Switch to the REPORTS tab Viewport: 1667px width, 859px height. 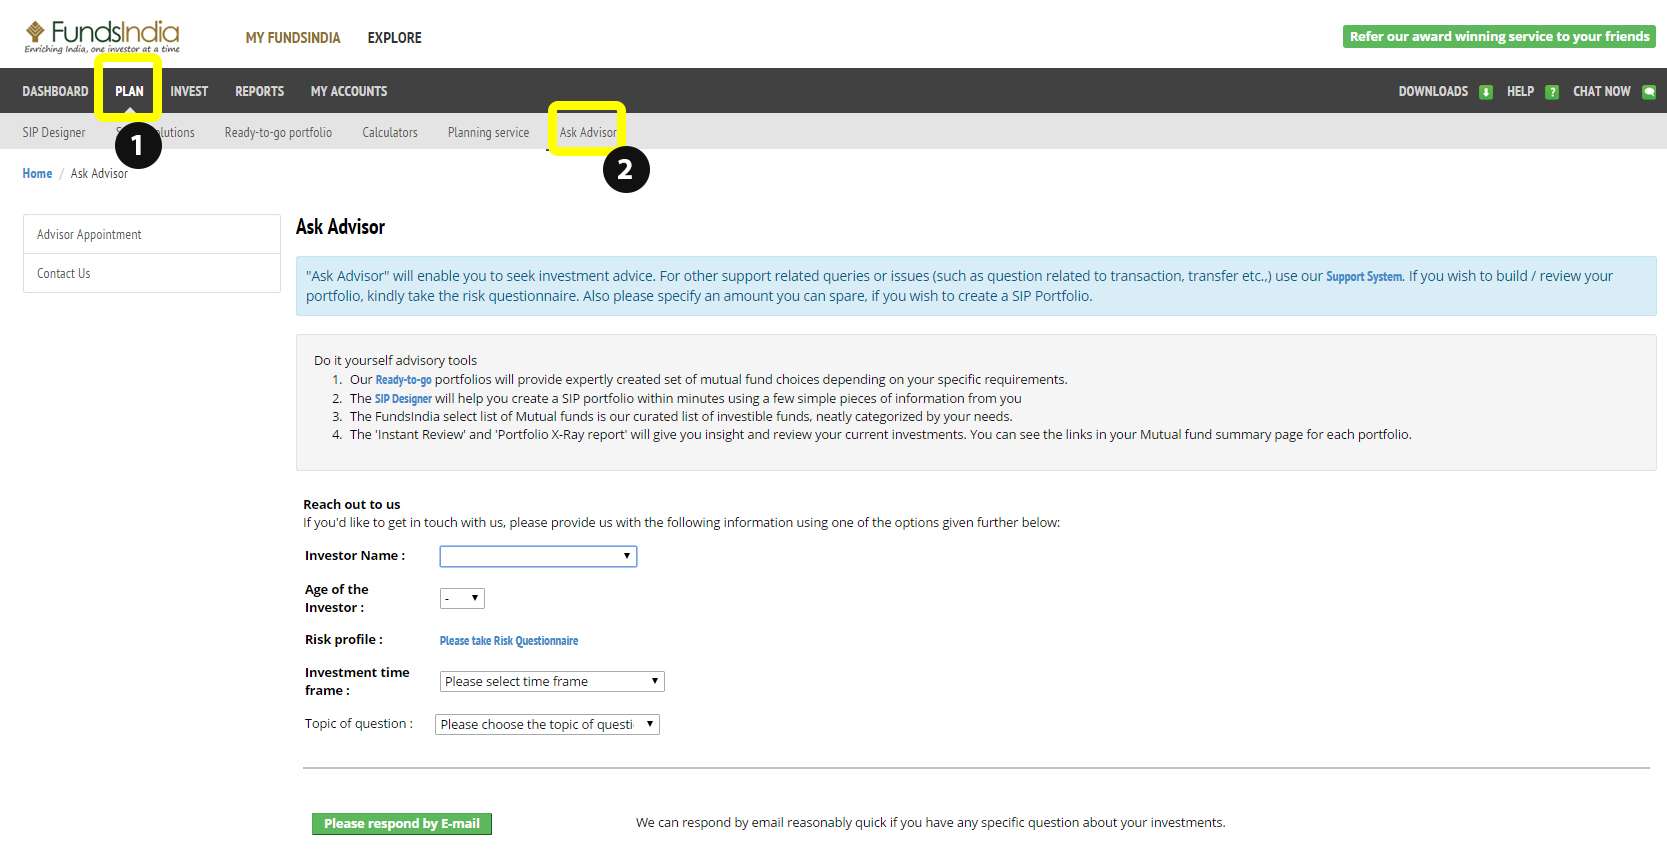tap(259, 91)
